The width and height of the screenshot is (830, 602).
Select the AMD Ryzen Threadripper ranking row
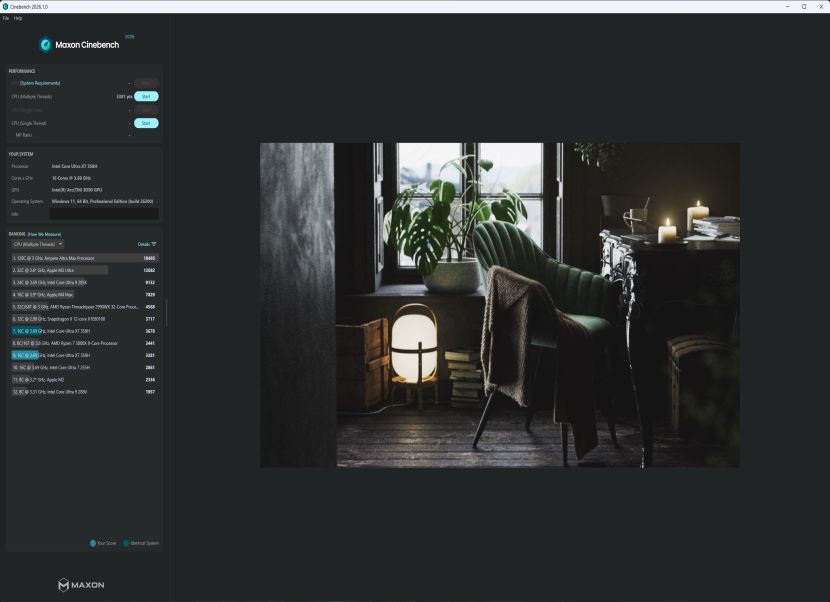click(85, 307)
